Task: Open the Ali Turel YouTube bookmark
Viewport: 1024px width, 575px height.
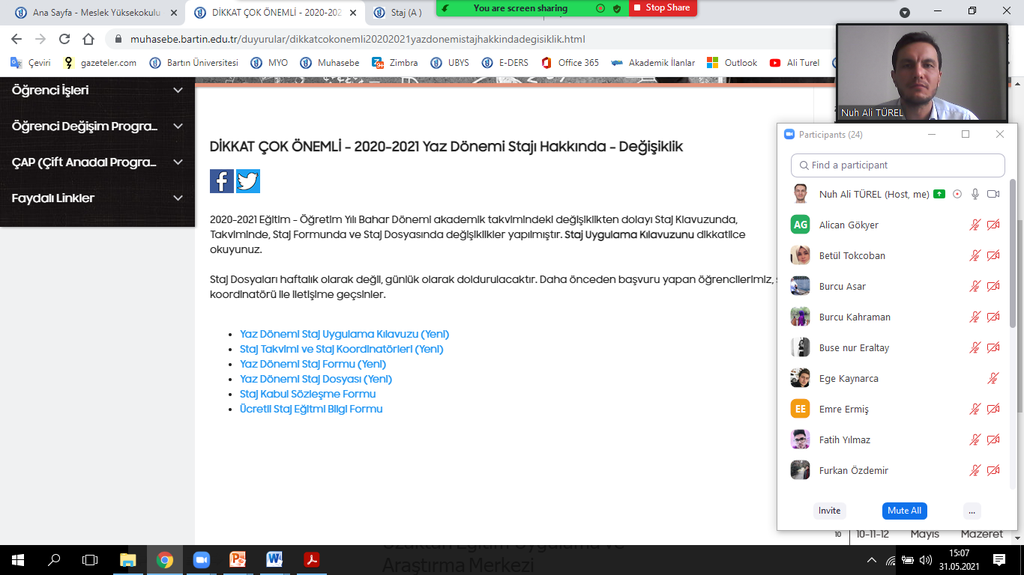Action: (794, 63)
